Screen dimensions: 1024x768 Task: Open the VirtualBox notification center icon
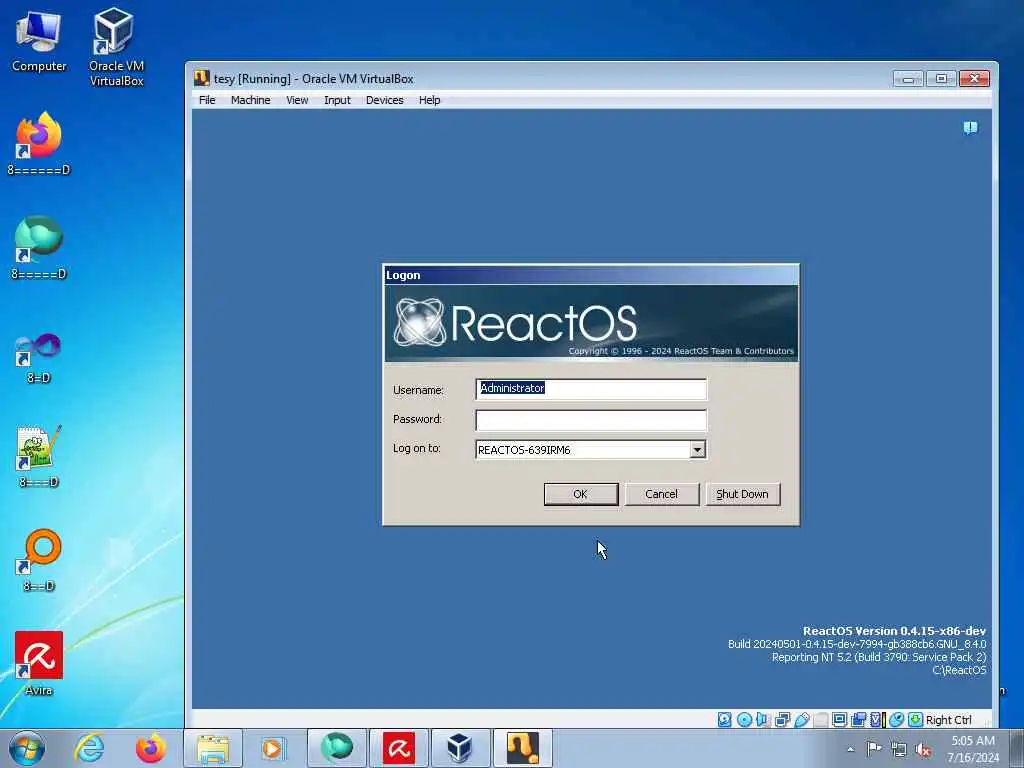pos(970,127)
